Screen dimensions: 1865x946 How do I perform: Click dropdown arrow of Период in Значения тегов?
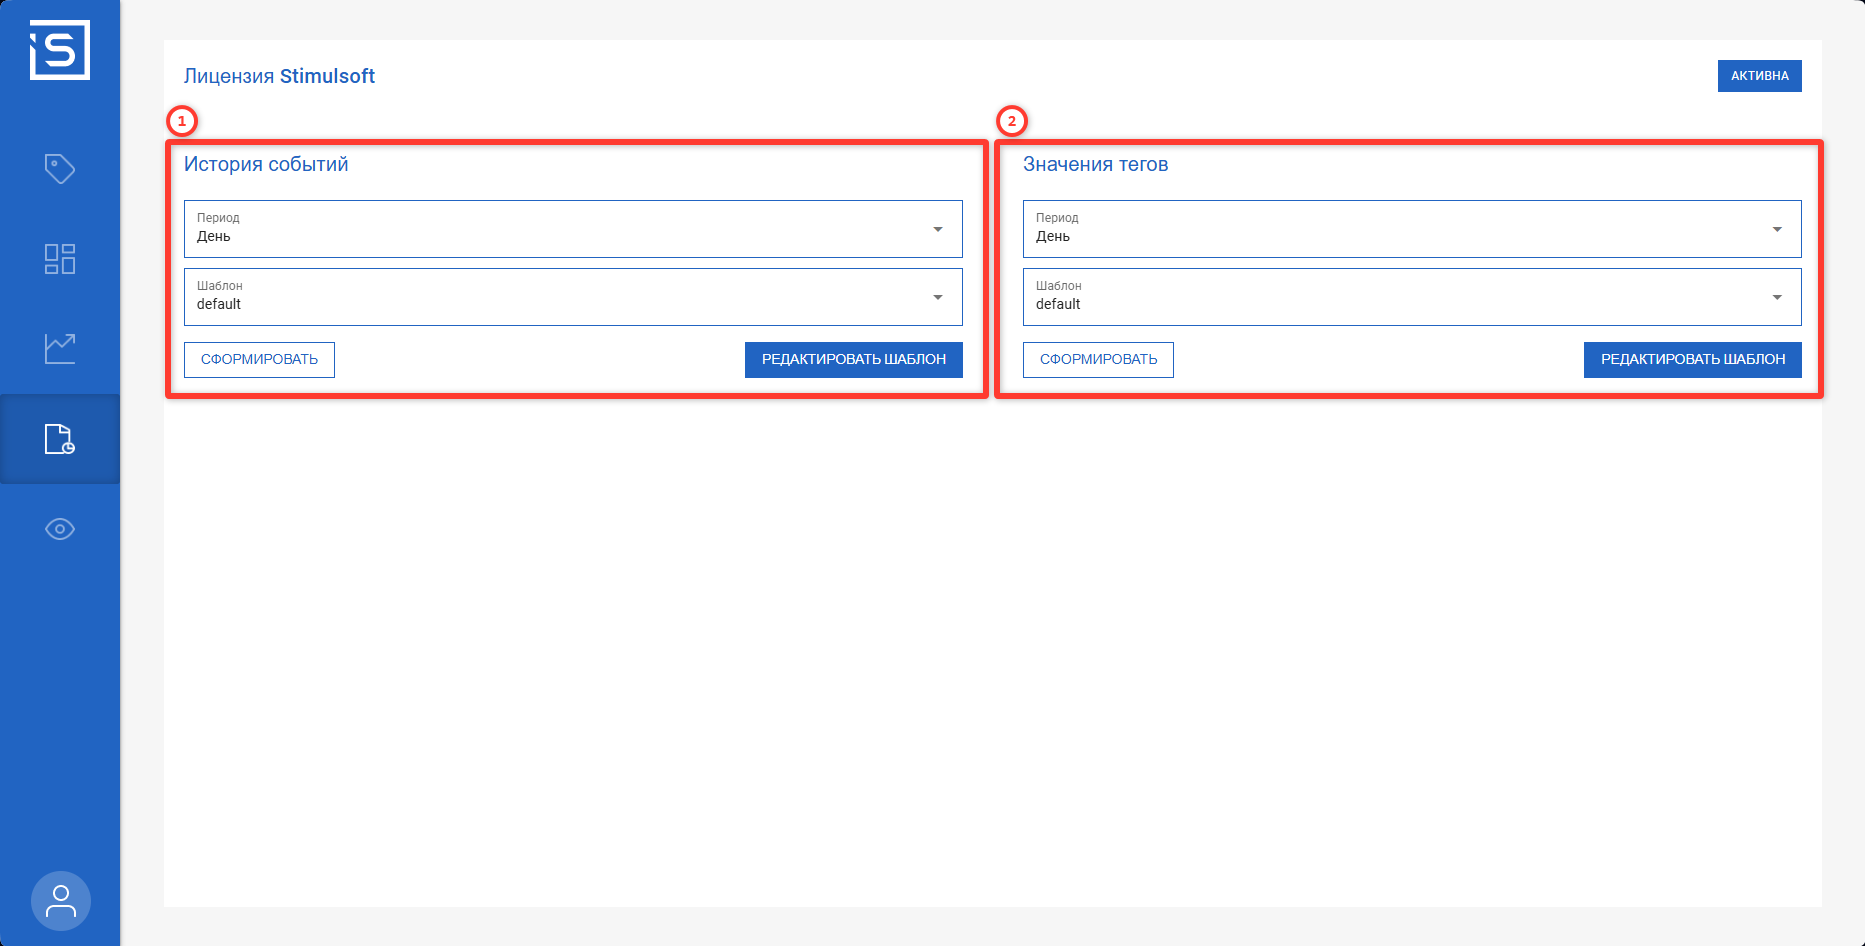(1777, 229)
